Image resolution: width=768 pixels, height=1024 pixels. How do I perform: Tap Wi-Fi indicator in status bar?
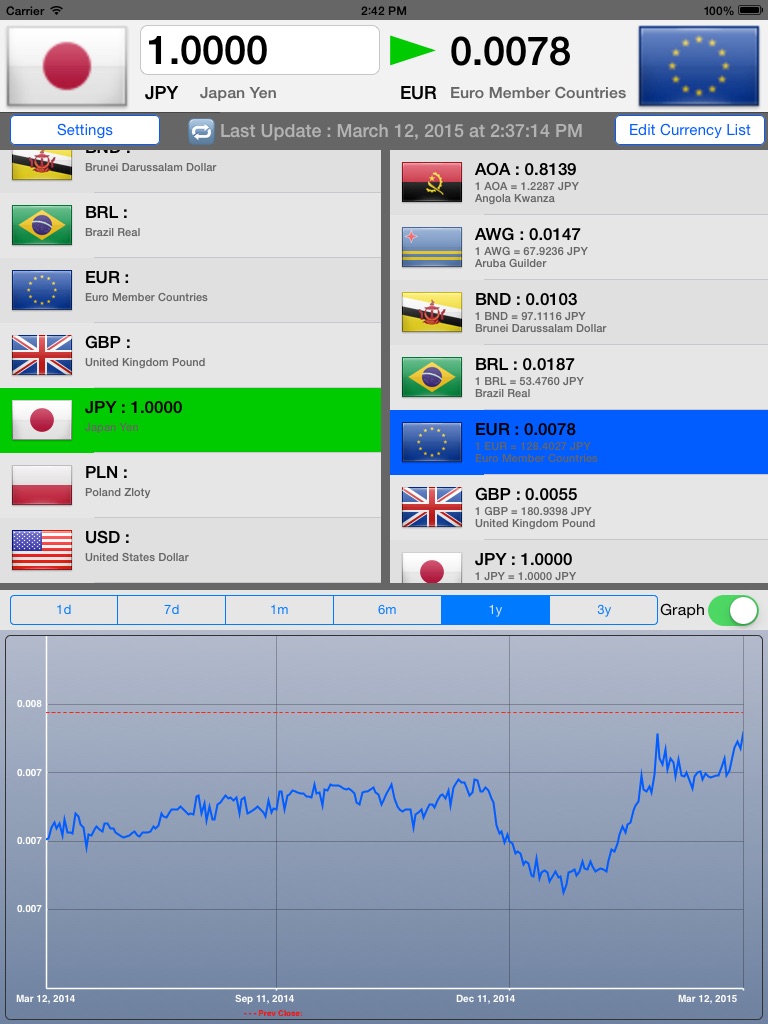tap(57, 10)
